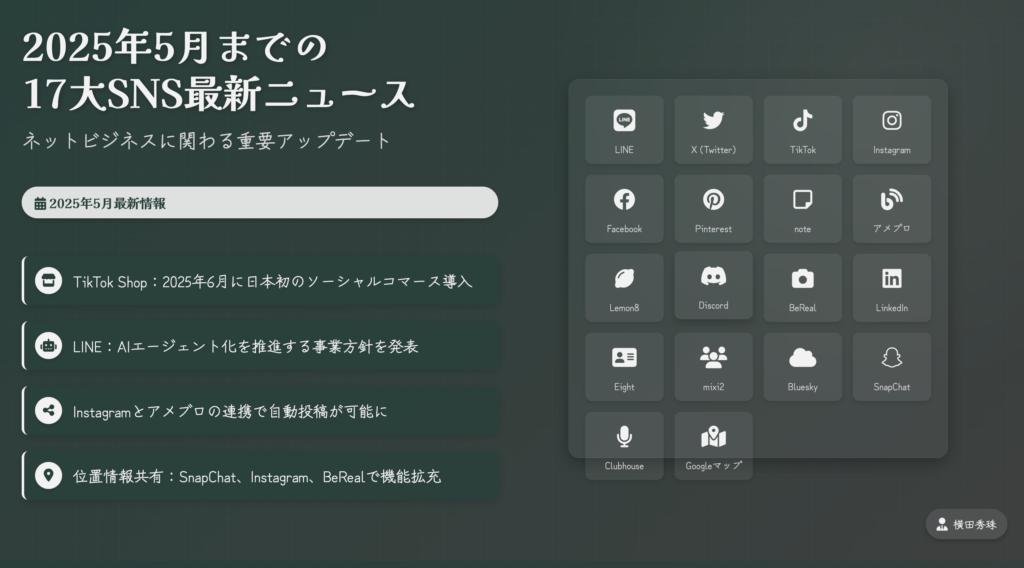Click the person icon beside 横田秀珠
The width and height of the screenshot is (1024, 568).
(x=942, y=524)
